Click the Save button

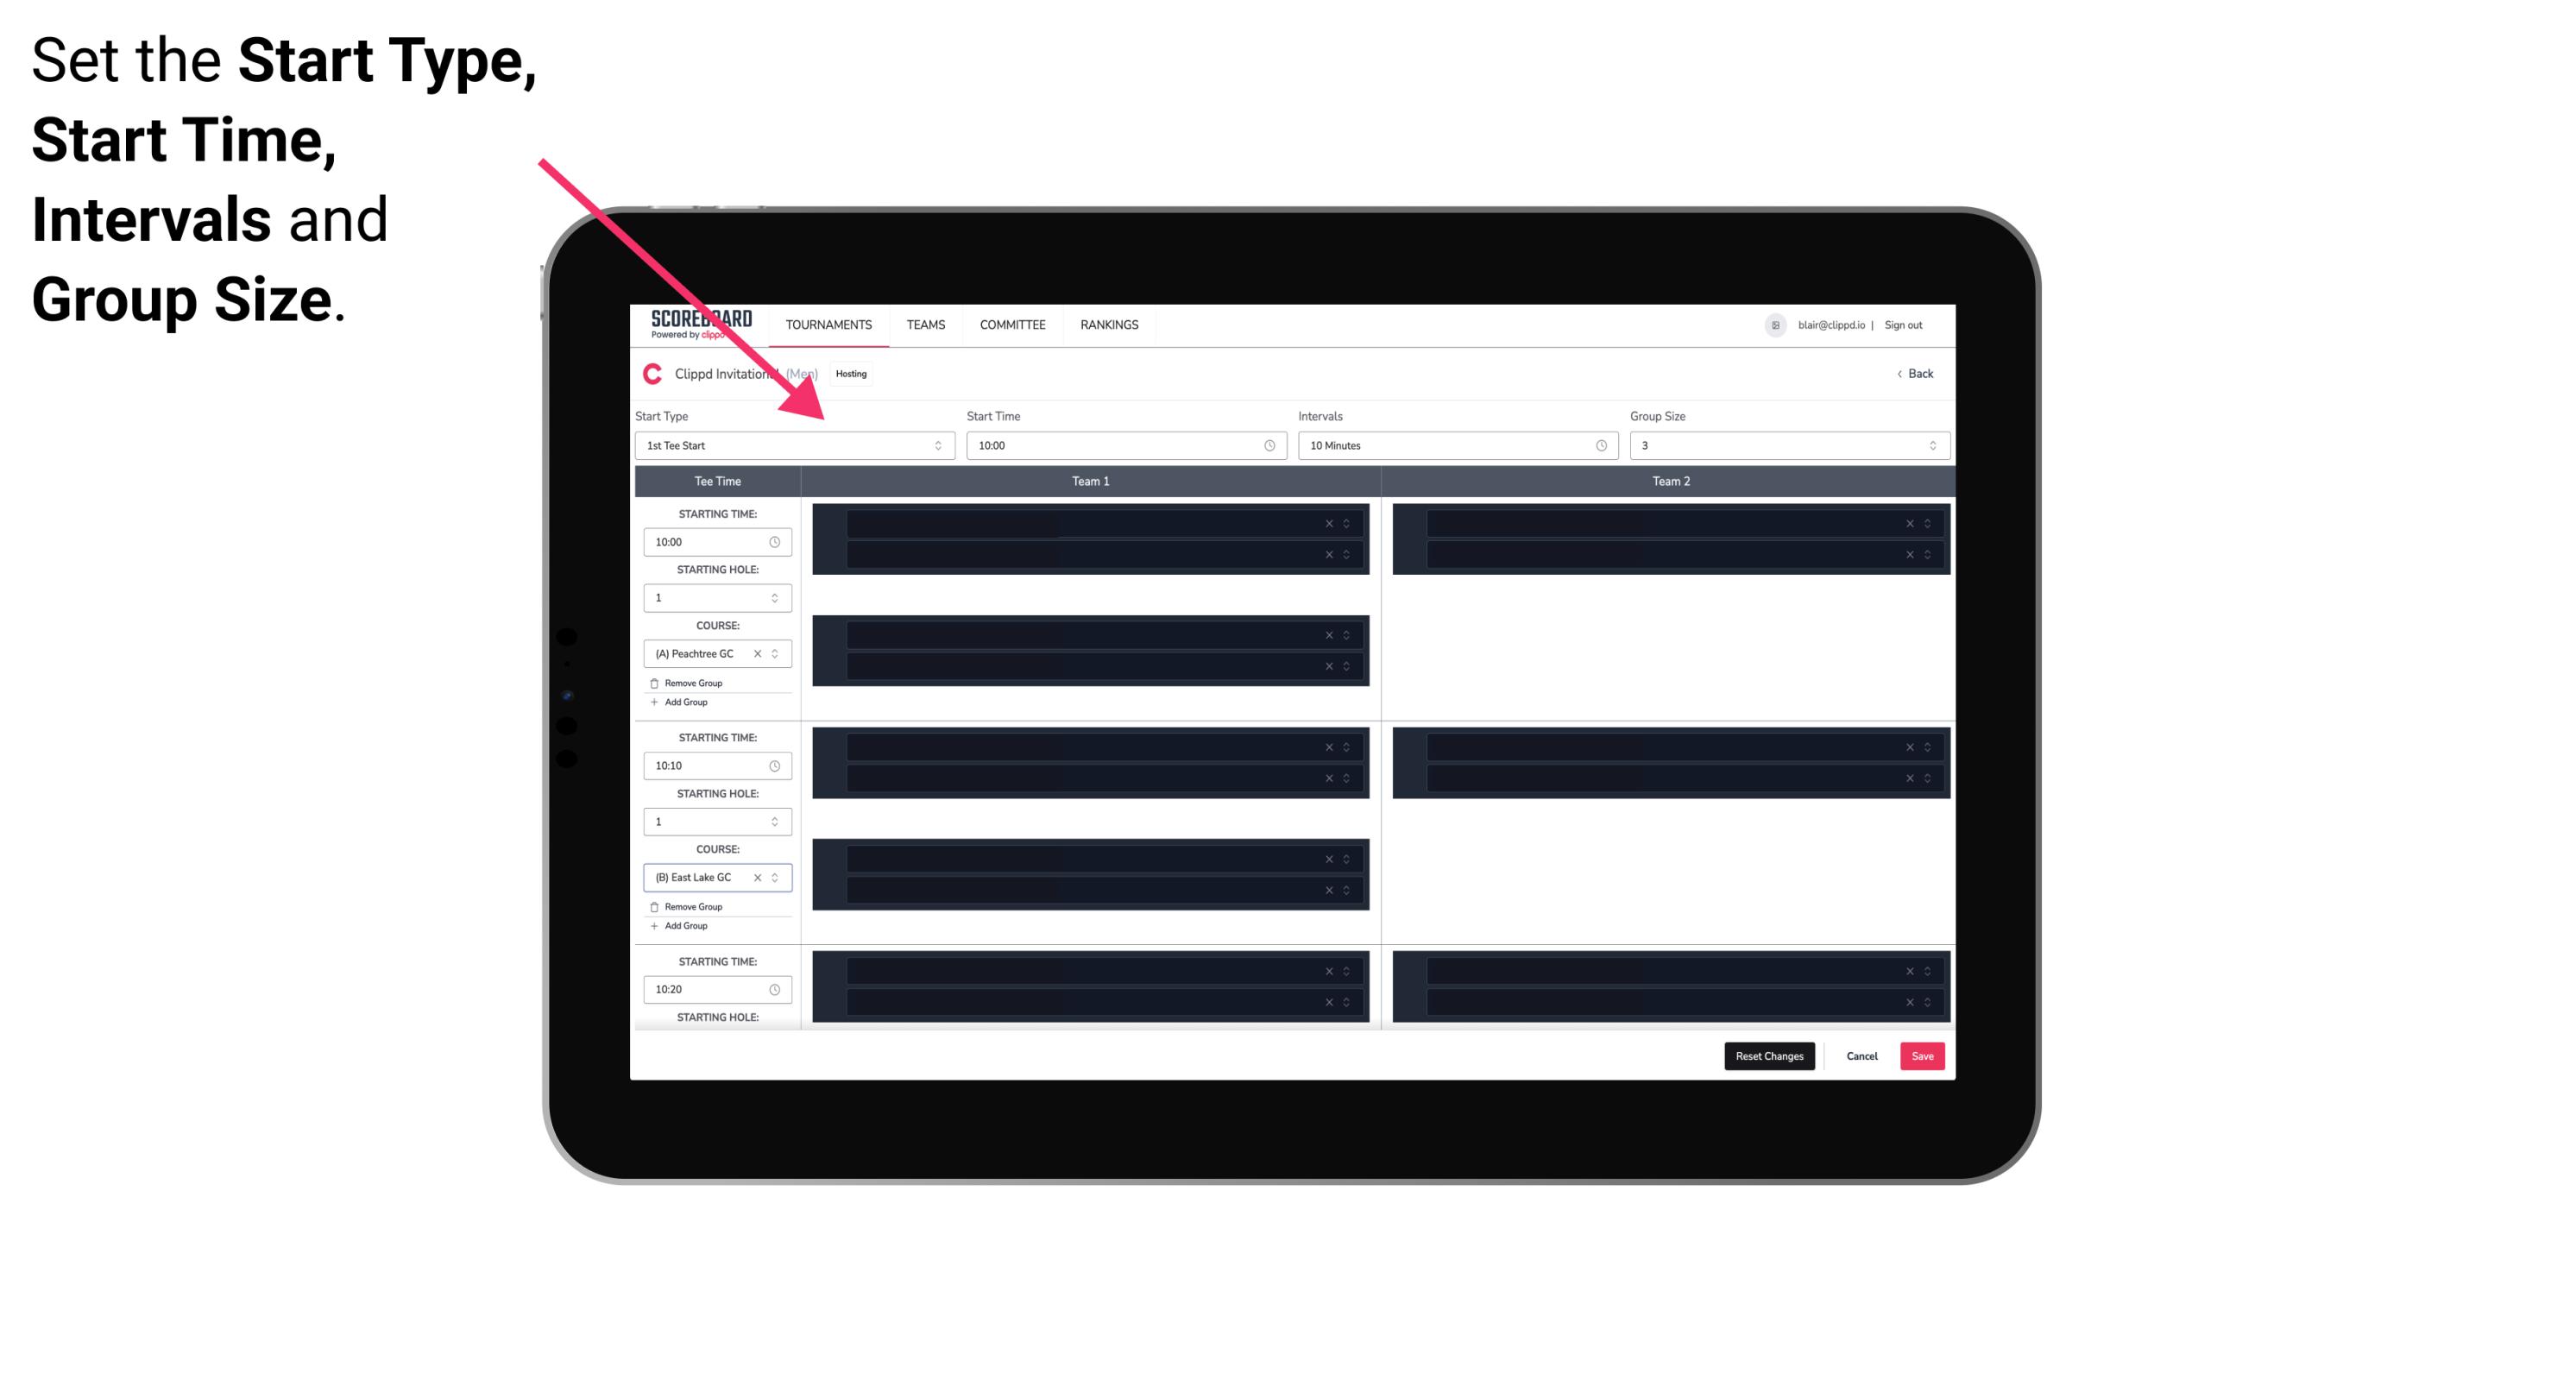1921,1055
